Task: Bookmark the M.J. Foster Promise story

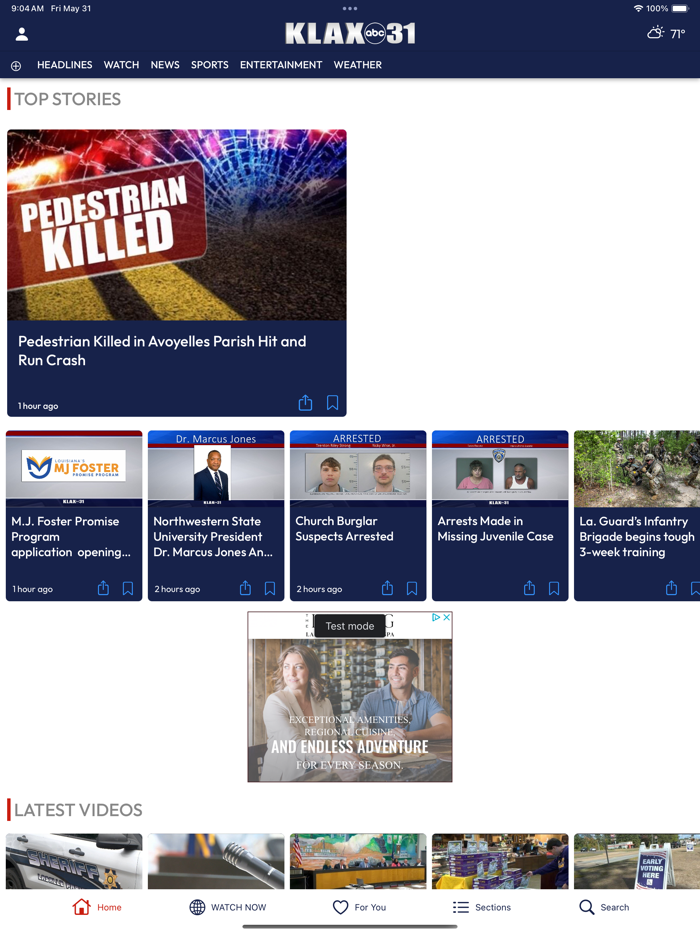Action: coord(128,589)
